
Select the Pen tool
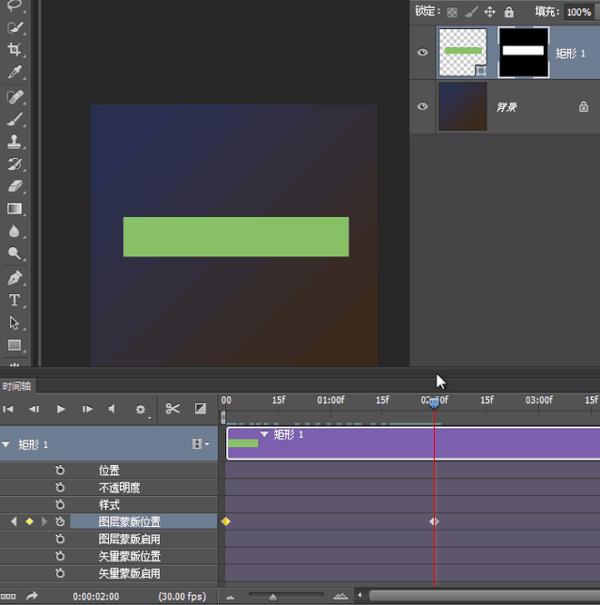click(x=15, y=278)
